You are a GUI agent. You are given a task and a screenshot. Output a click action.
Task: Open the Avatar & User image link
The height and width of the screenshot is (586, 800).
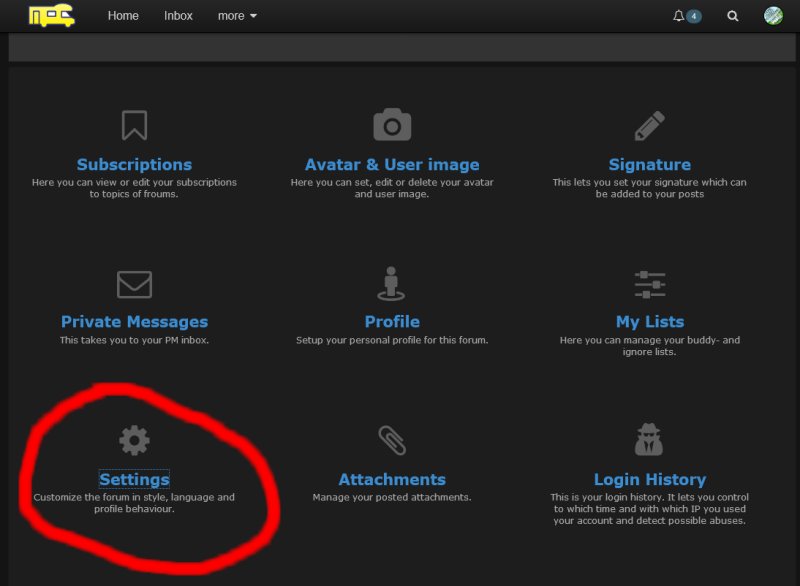point(392,165)
